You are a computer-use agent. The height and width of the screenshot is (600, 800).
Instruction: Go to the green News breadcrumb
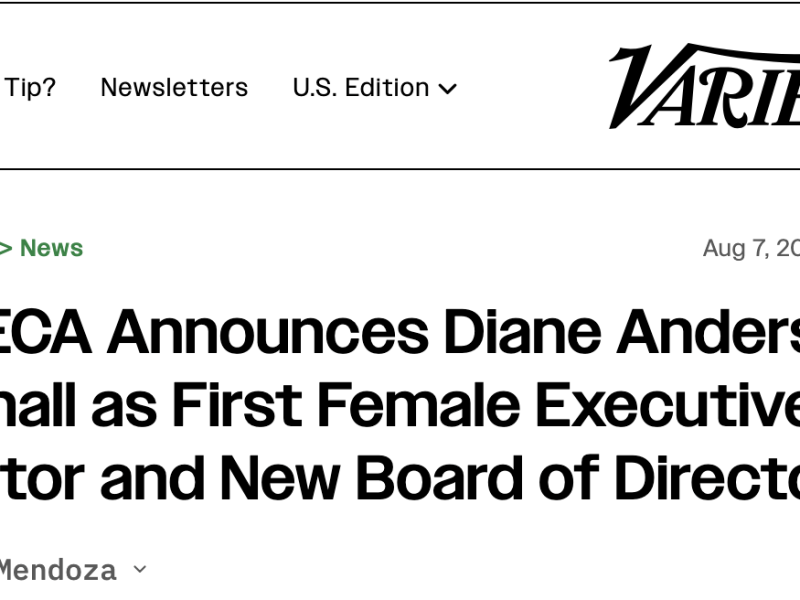coord(51,248)
